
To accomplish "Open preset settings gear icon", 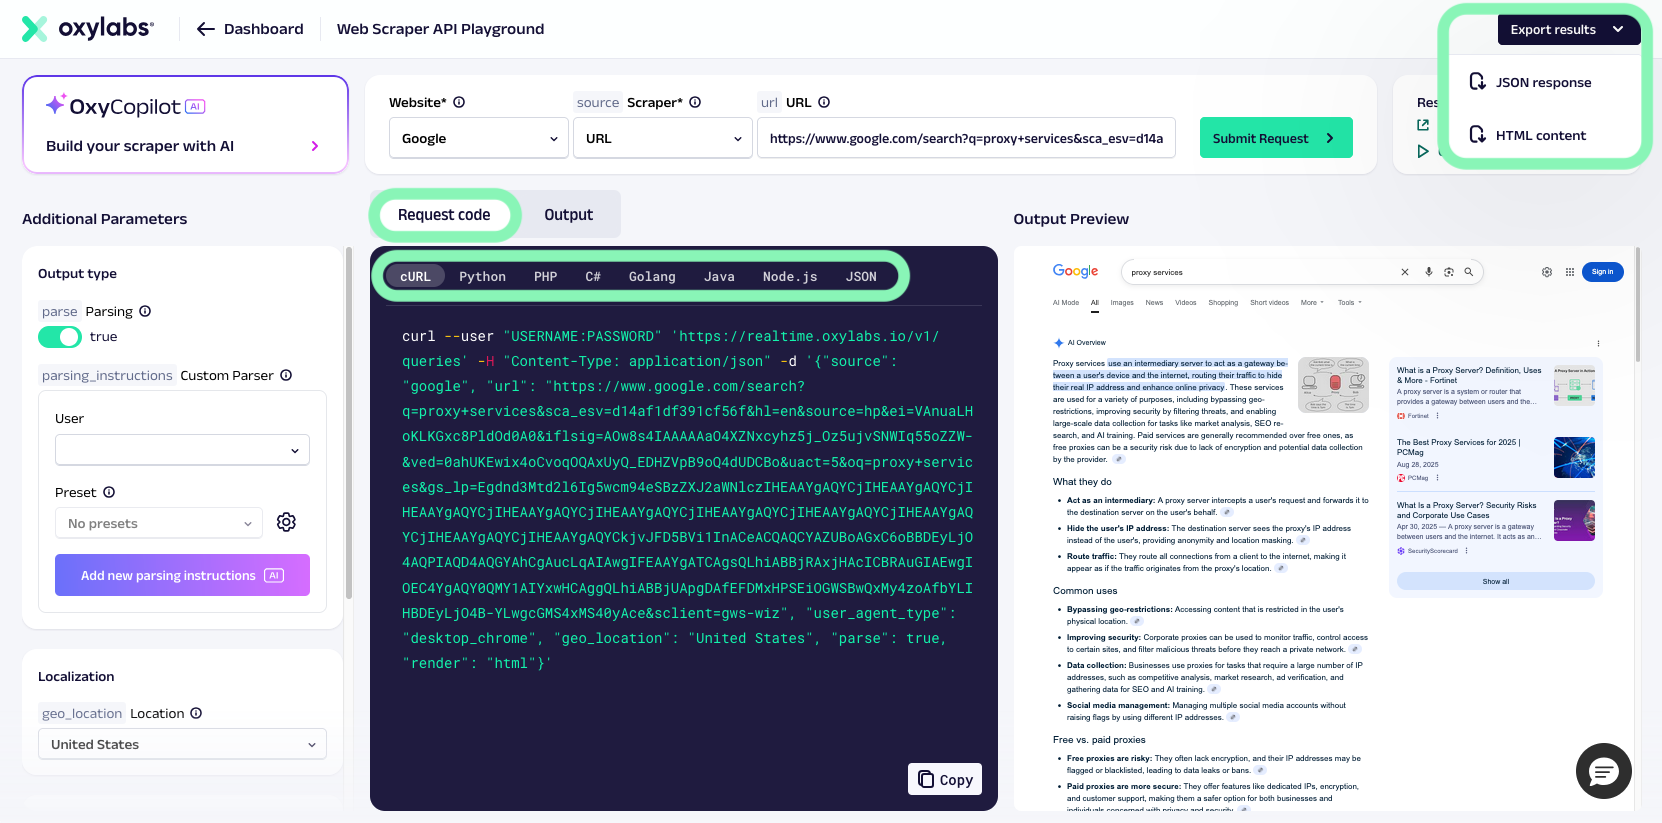I will pyautogui.click(x=286, y=522).
